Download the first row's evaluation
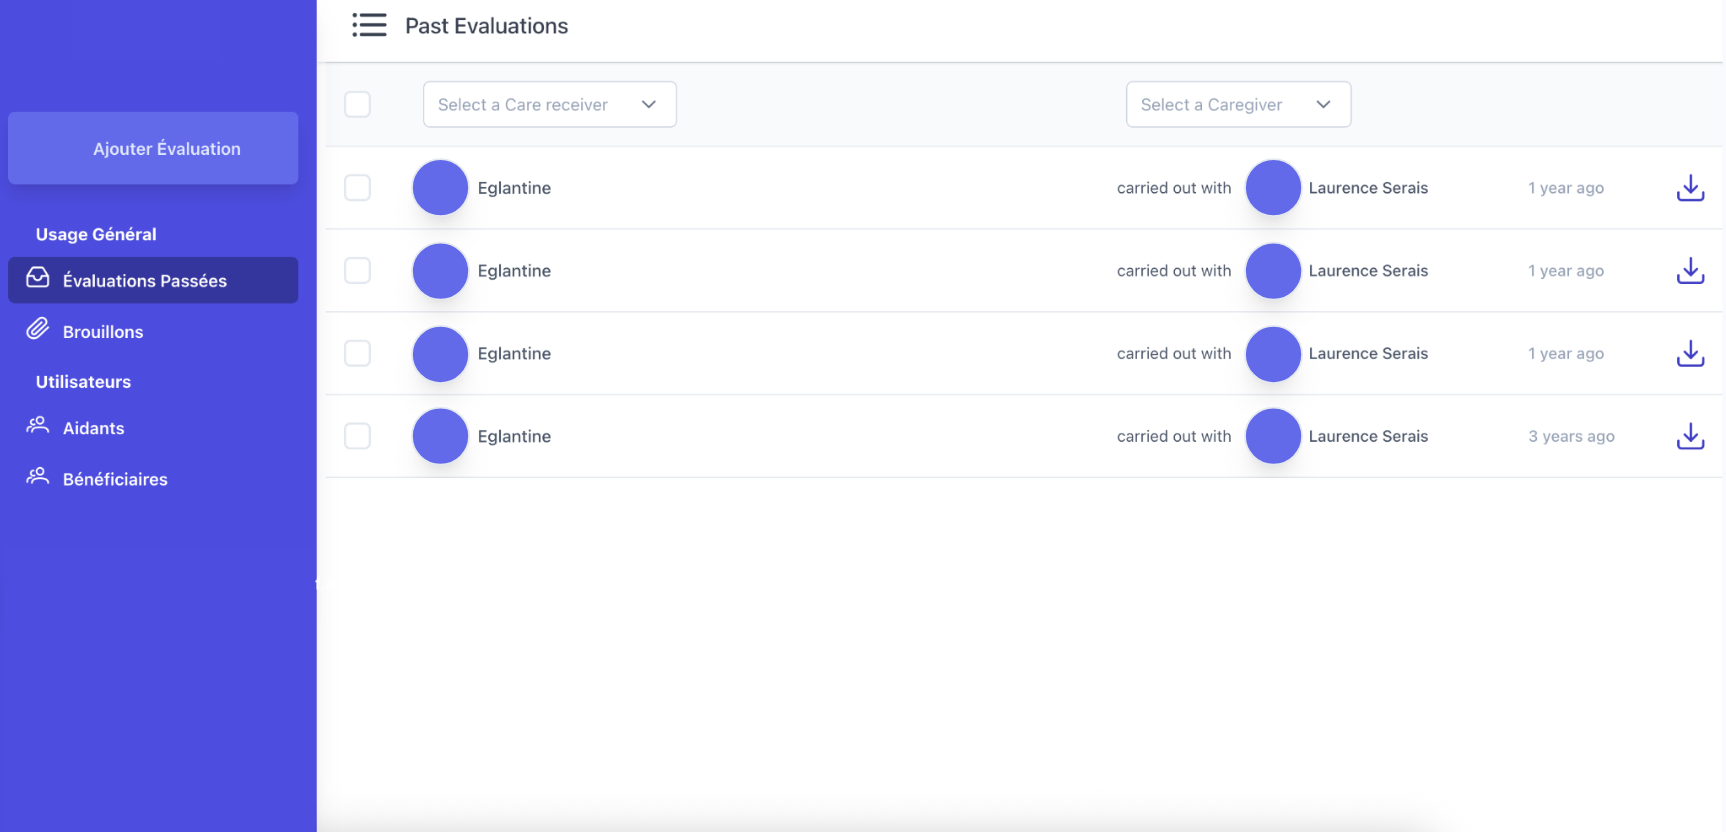The image size is (1726, 832). pyautogui.click(x=1690, y=188)
